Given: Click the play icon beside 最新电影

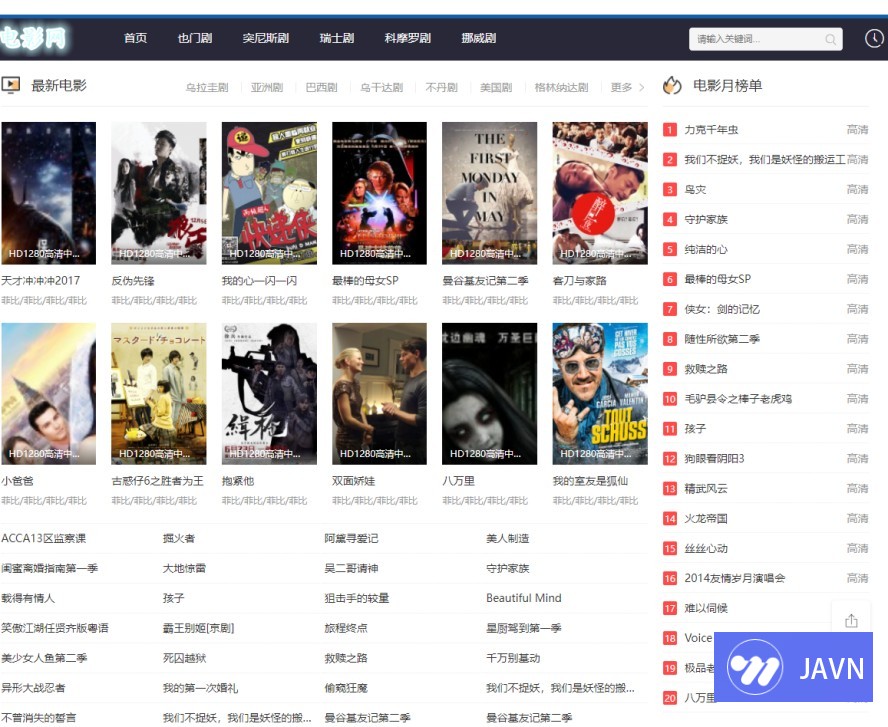Looking at the screenshot, I should pyautogui.click(x=11, y=86).
